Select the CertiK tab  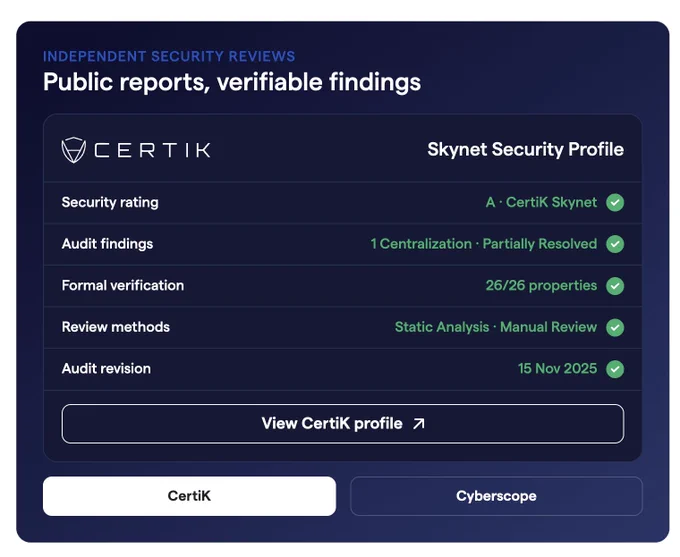[189, 496]
